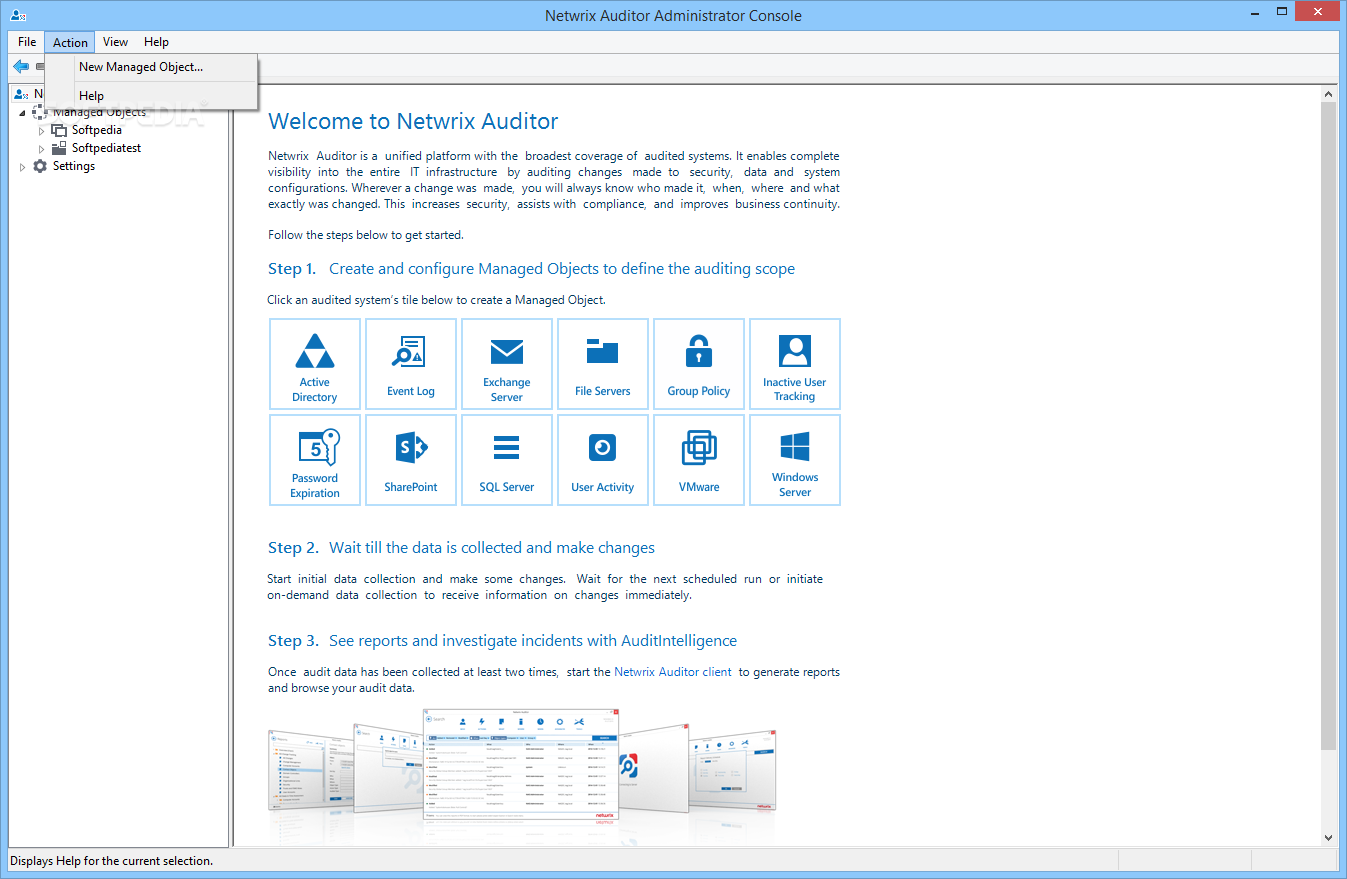1347x879 pixels.
Task: Click the application icon in title bar
Action: click(17, 16)
